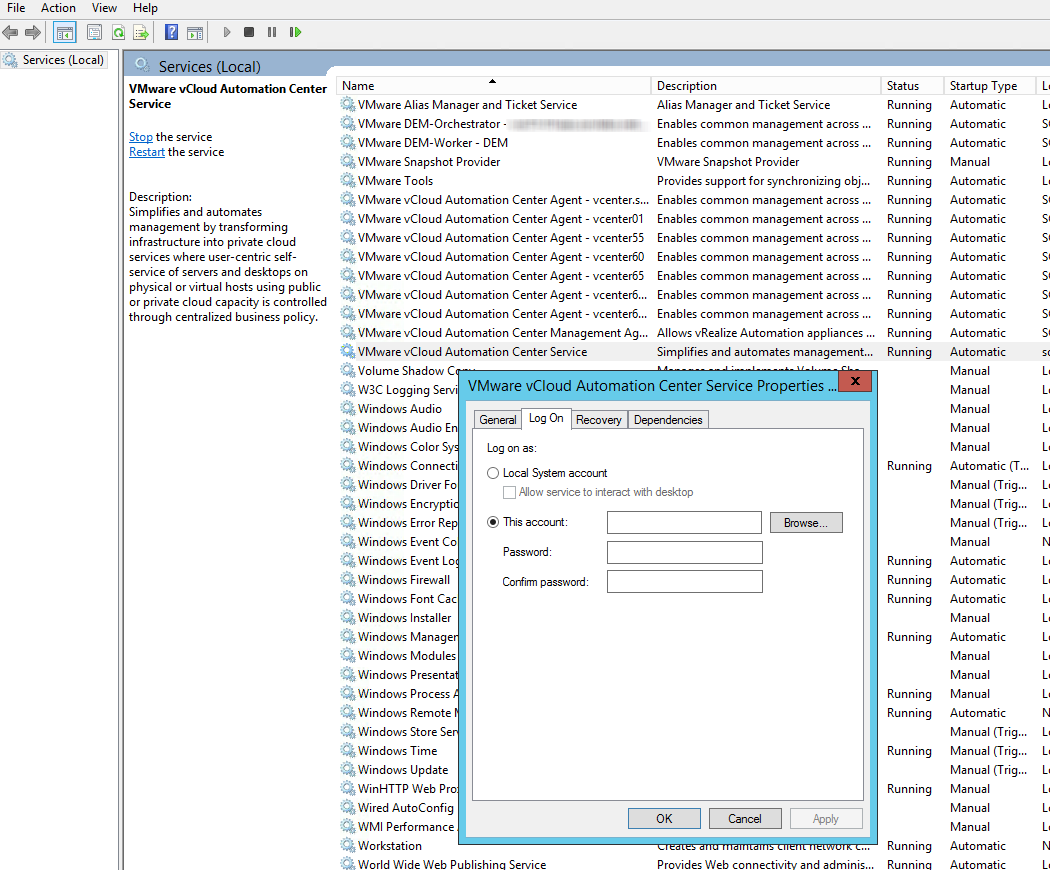The image size is (1050, 870).
Task: Click the Stop the service link
Action: 141,137
